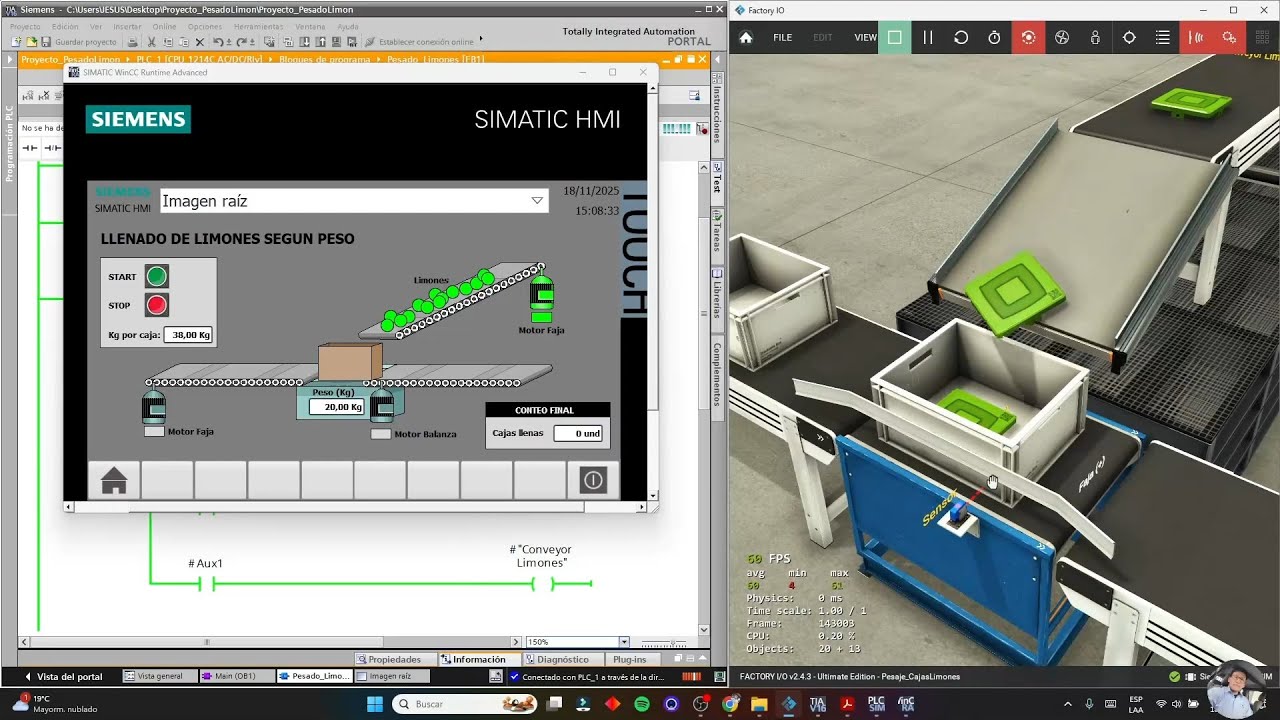Select the fly camera icon
The height and width of the screenshot is (720, 1280).
[x=1062, y=37]
